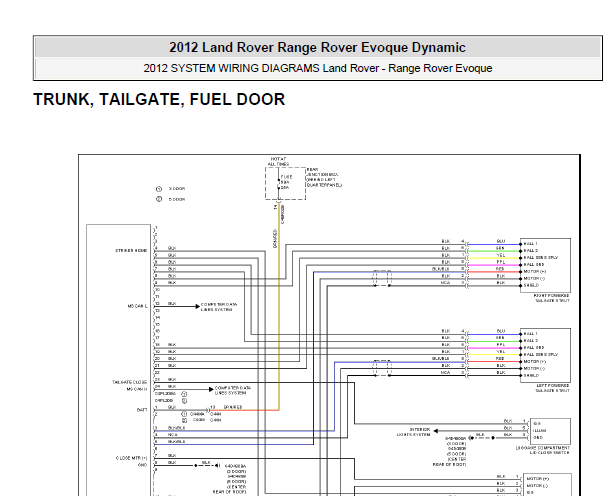Viewport: 605px width, 496px height.
Task: Click the 'CLOSE MTR (+)' pin label
Action: click(x=132, y=458)
